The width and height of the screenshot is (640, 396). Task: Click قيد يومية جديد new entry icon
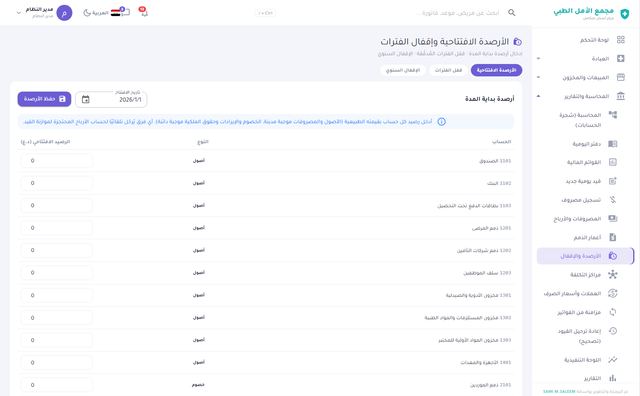point(613,181)
